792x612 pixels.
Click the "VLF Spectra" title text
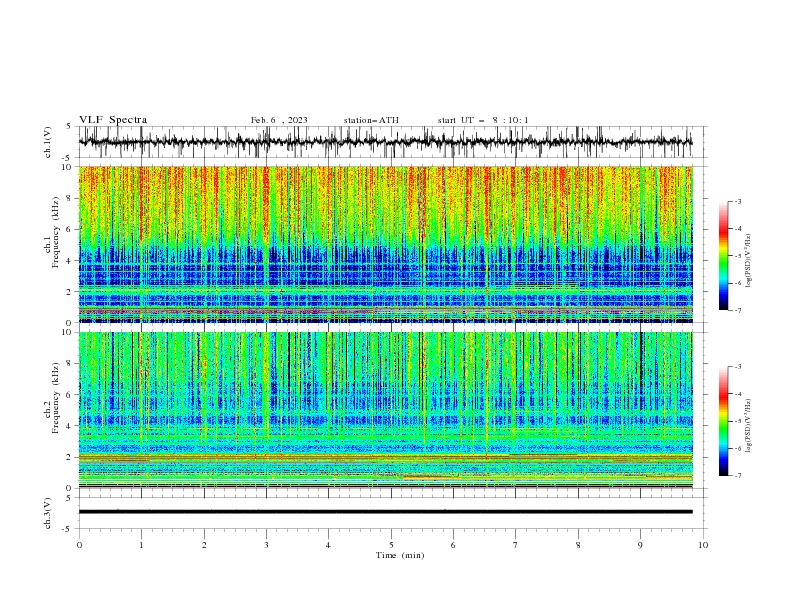tap(113, 120)
